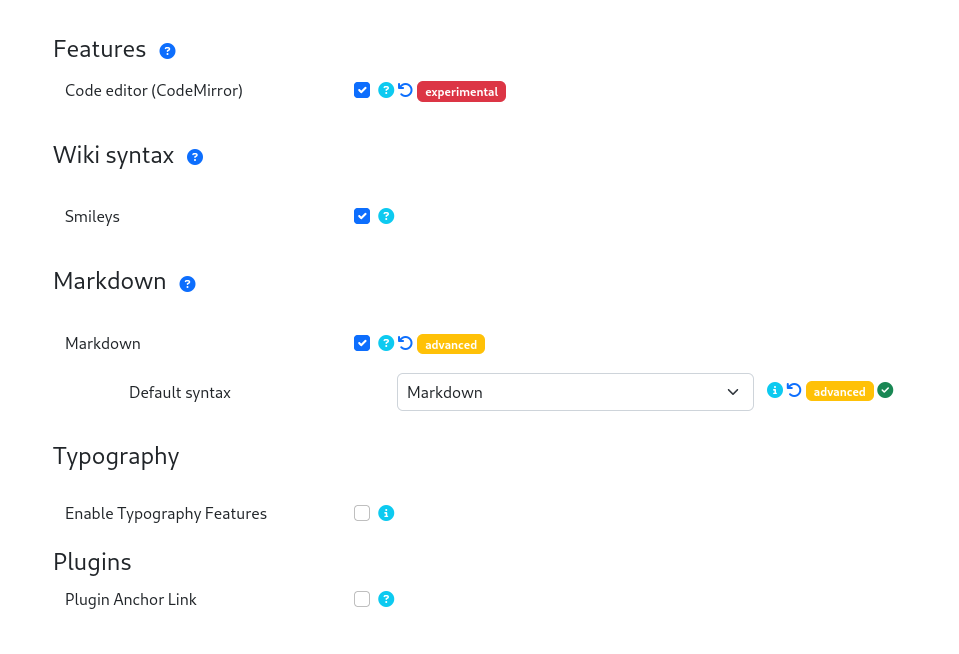Disable the Code editor (CodeMirror) checkbox

pyautogui.click(x=362, y=90)
